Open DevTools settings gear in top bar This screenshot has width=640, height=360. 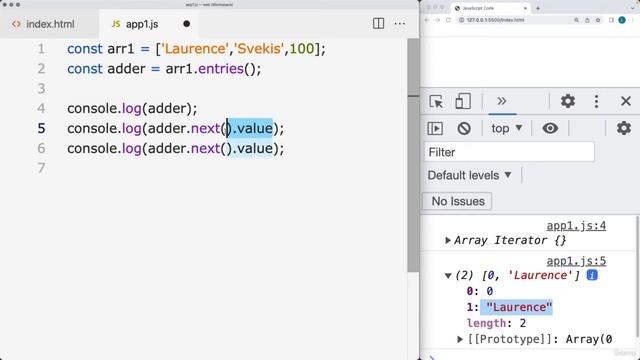(x=567, y=101)
